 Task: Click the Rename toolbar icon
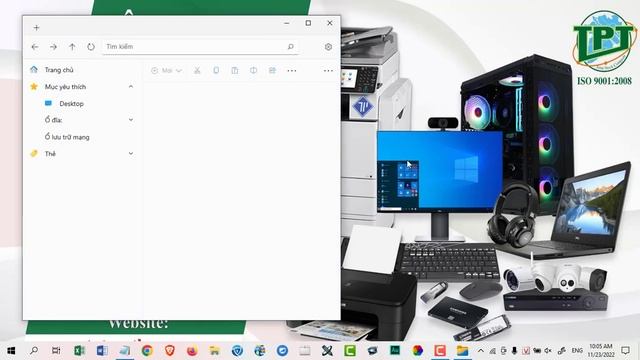click(x=253, y=71)
